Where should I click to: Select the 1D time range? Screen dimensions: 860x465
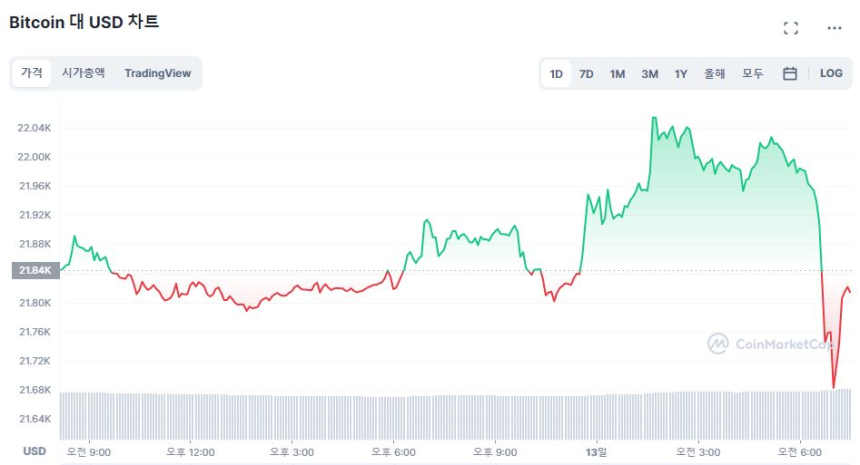tap(556, 73)
